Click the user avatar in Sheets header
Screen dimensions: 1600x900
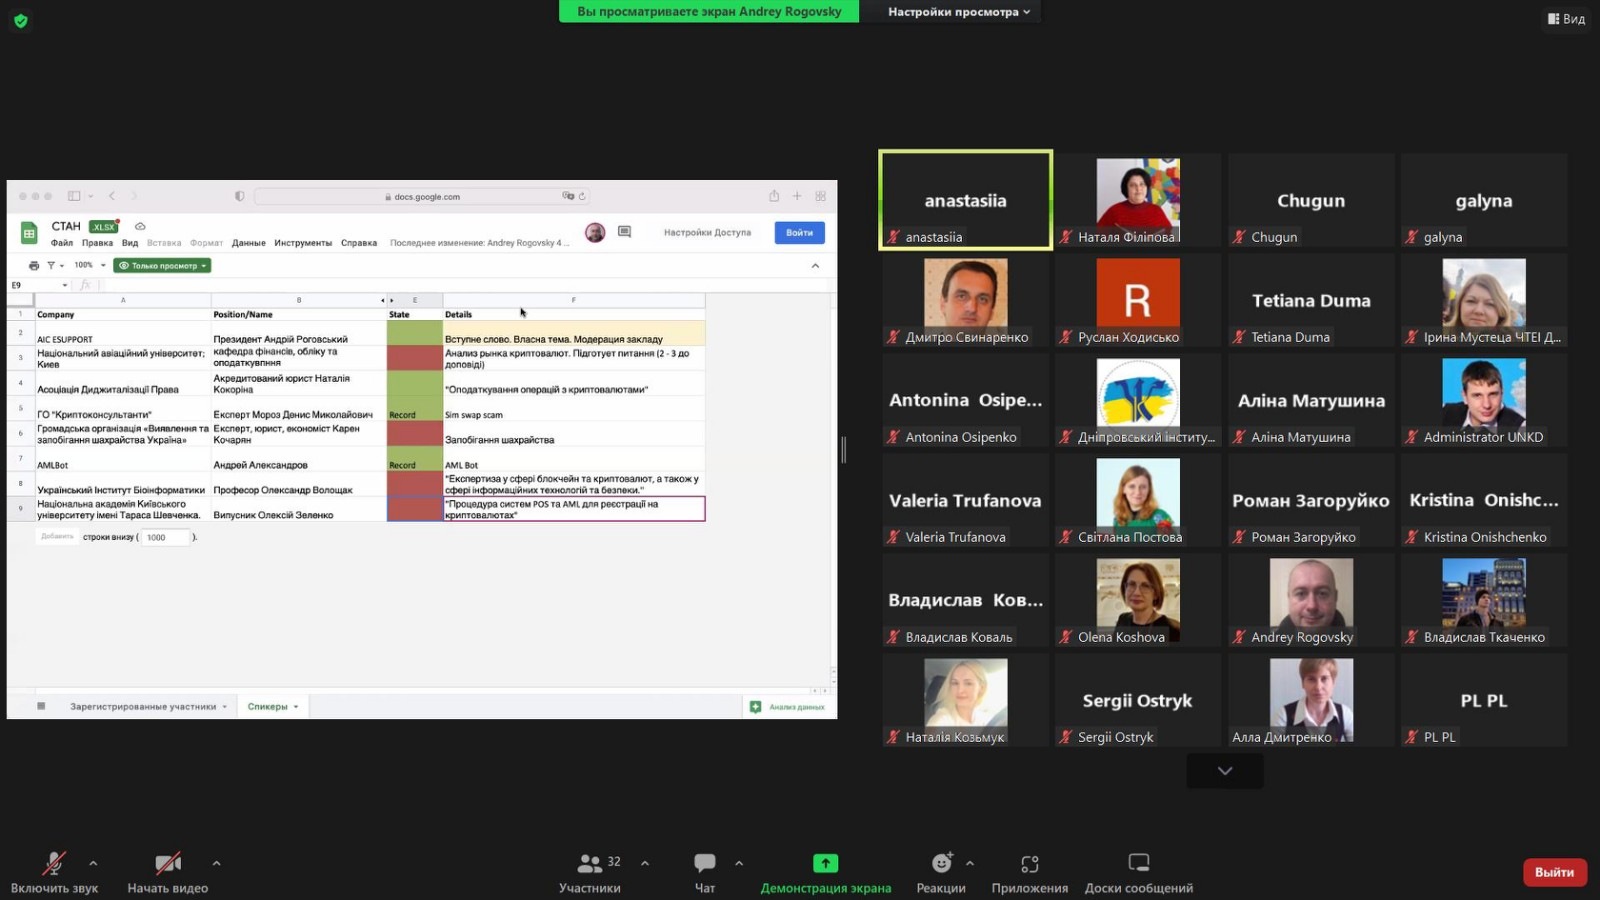(595, 232)
